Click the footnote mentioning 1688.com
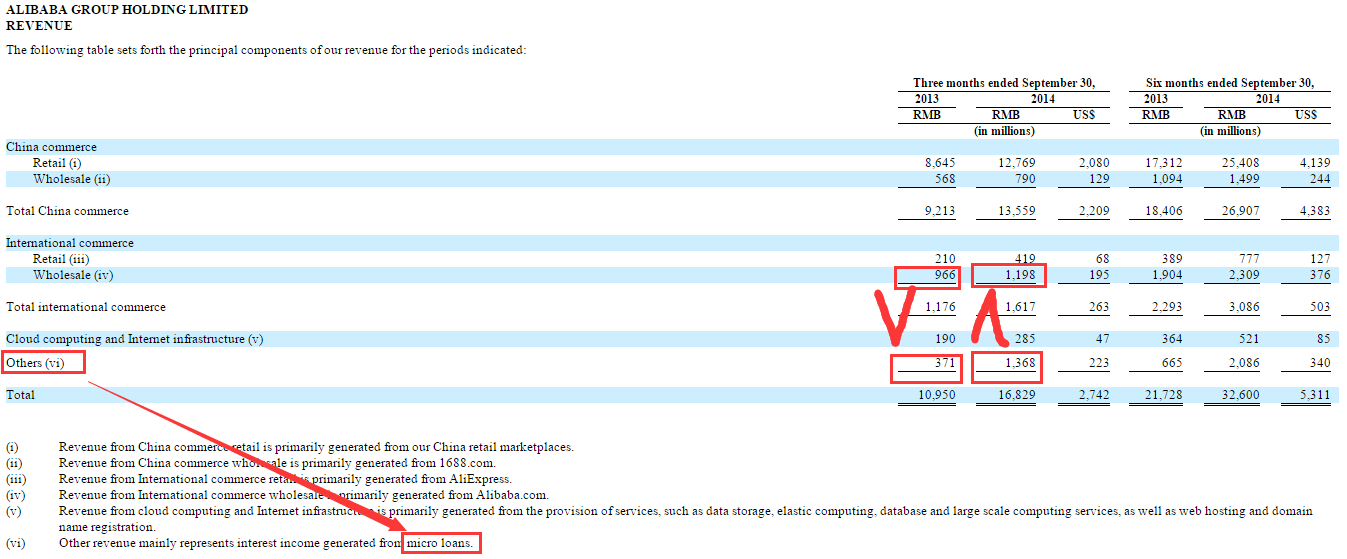The height and width of the screenshot is (559, 1347). point(277,463)
